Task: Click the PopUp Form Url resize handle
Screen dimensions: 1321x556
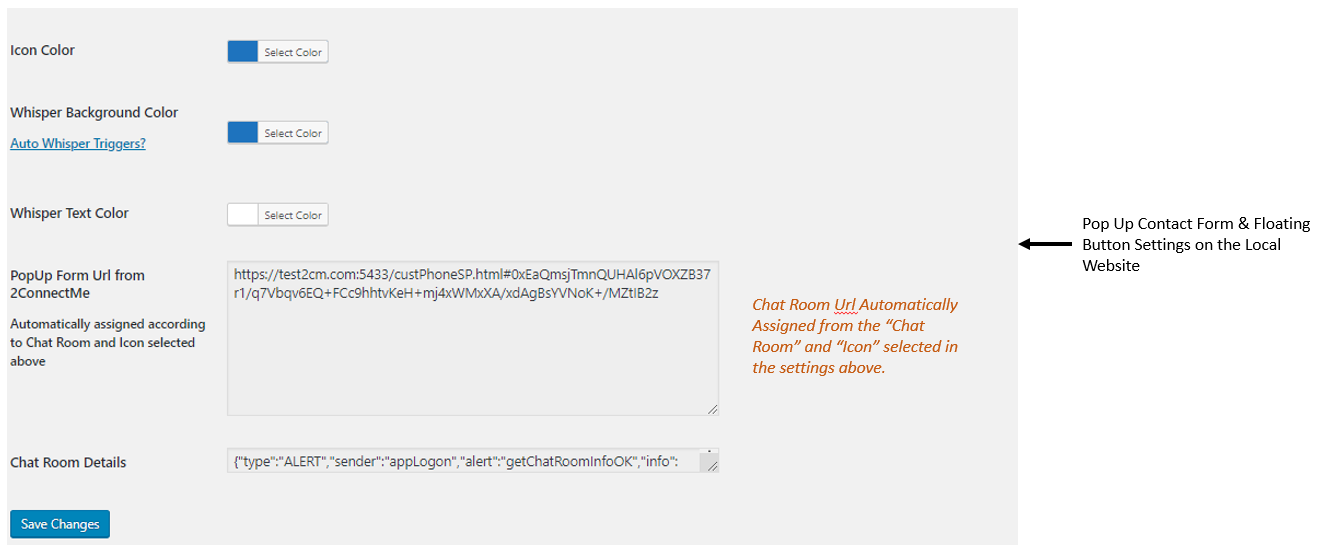Action: 713,409
